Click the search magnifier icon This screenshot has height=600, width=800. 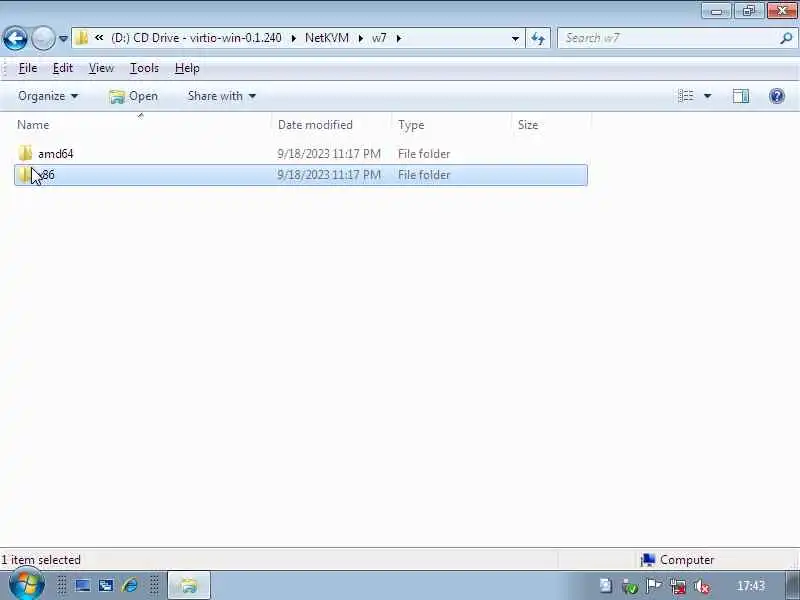(786, 38)
